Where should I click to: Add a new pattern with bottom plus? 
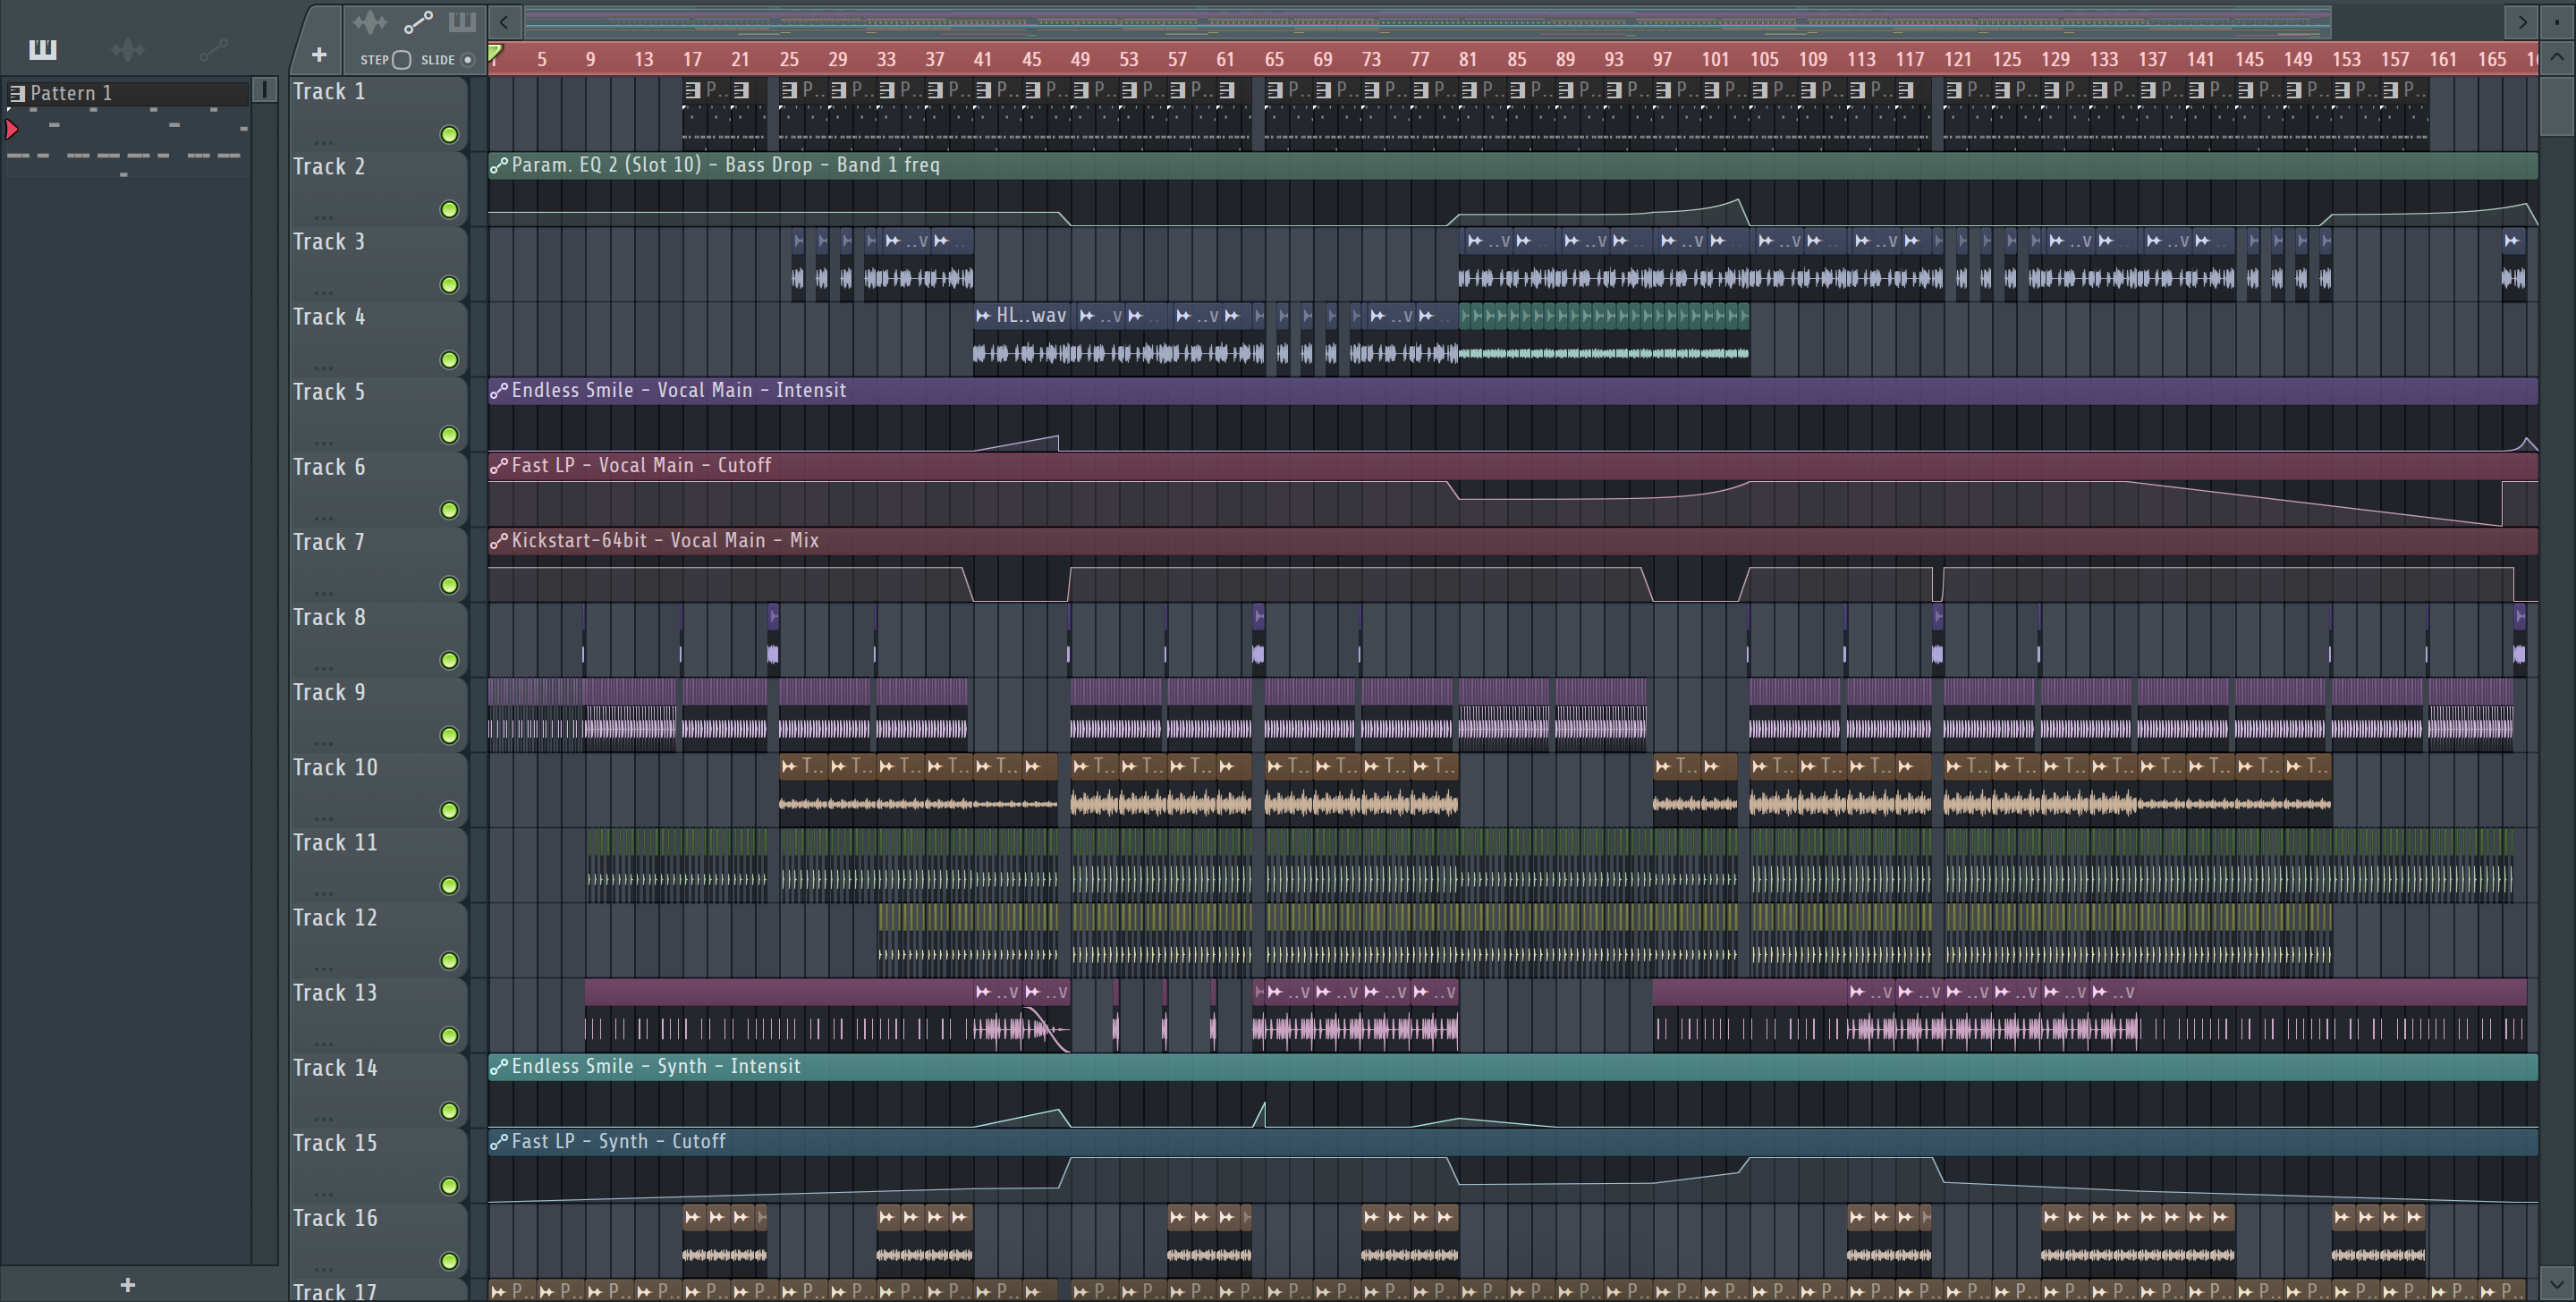pos(127,1285)
